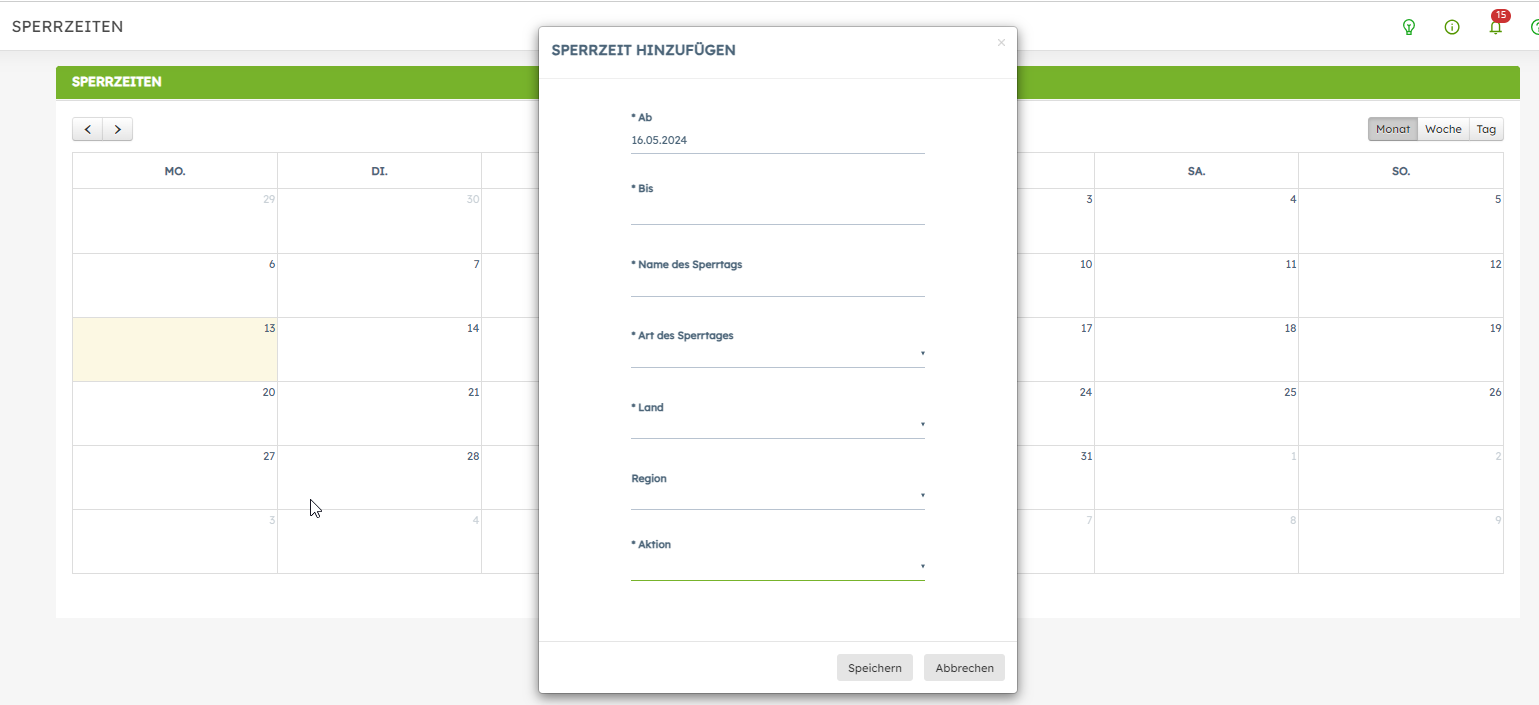Image resolution: width=1539 pixels, height=705 pixels.
Task: Expand the Art des Sperrtages dropdown
Action: (x=777, y=354)
